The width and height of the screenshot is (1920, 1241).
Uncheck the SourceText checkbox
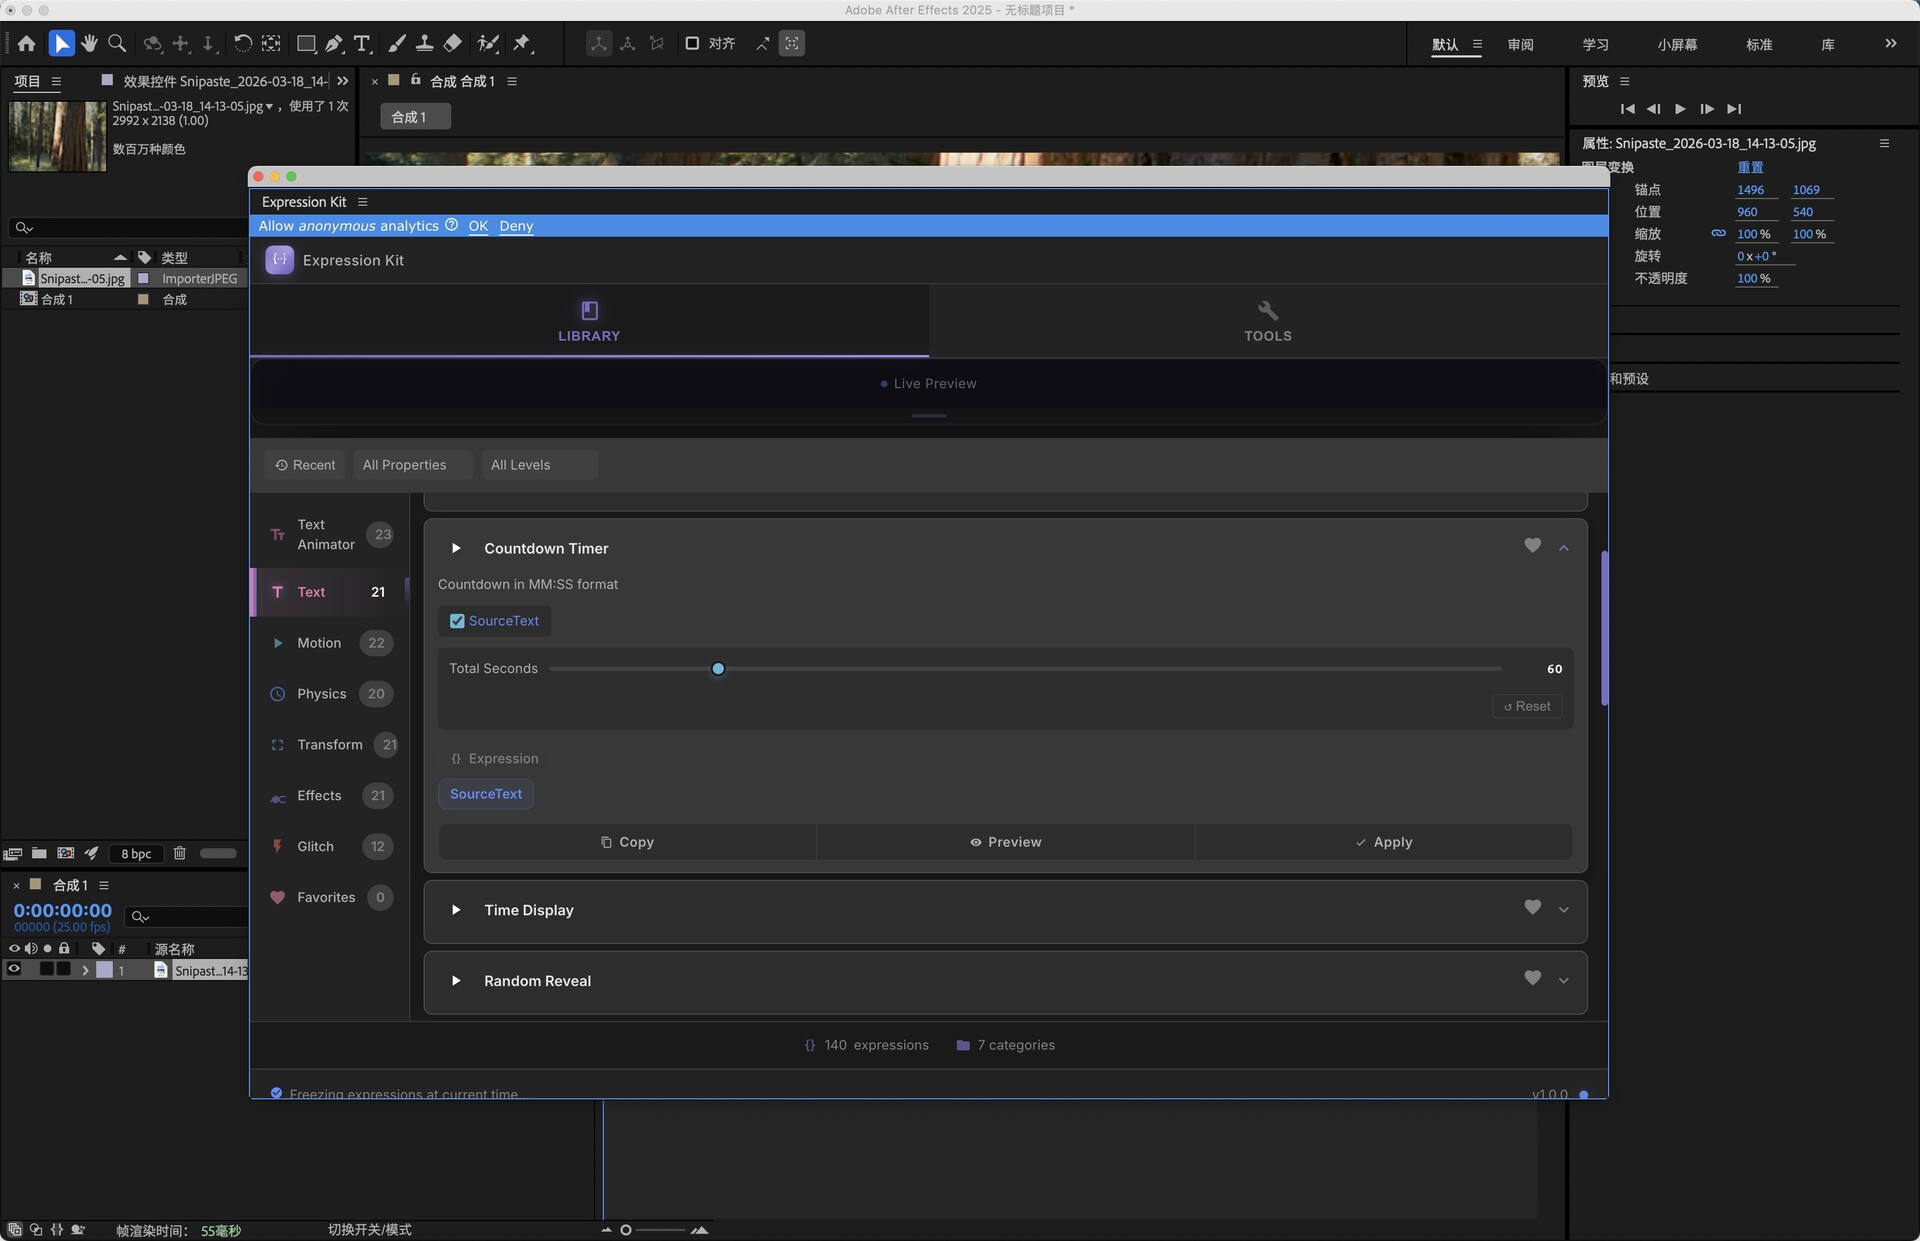[457, 621]
